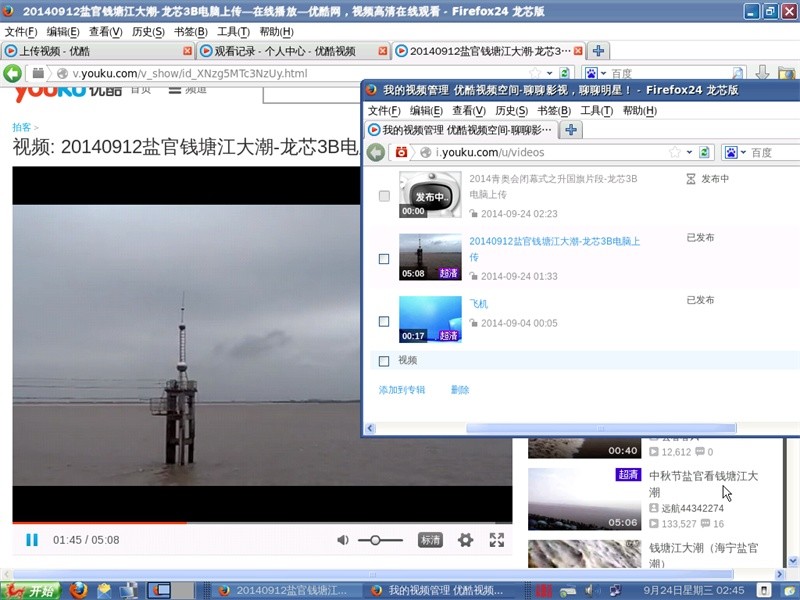Close the 上传视频 tab
The image size is (800, 600).
pos(187,51)
